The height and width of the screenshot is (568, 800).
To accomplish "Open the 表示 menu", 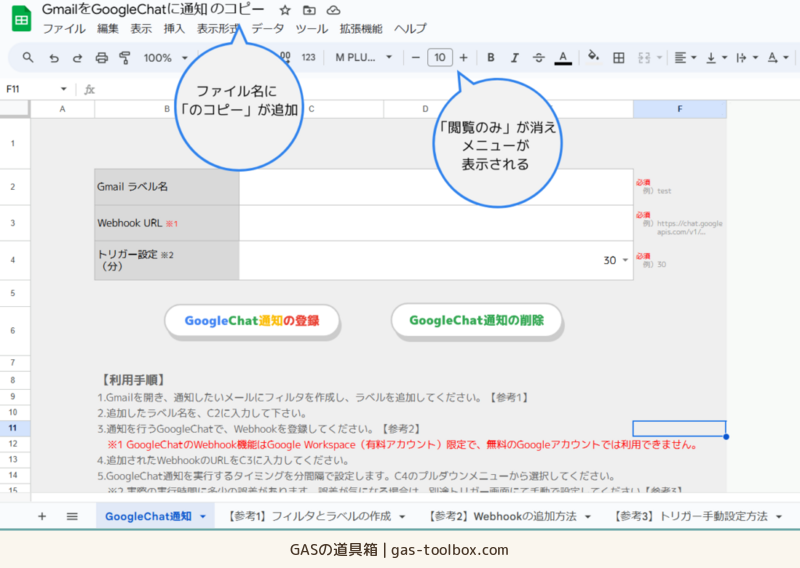I will coord(141,29).
